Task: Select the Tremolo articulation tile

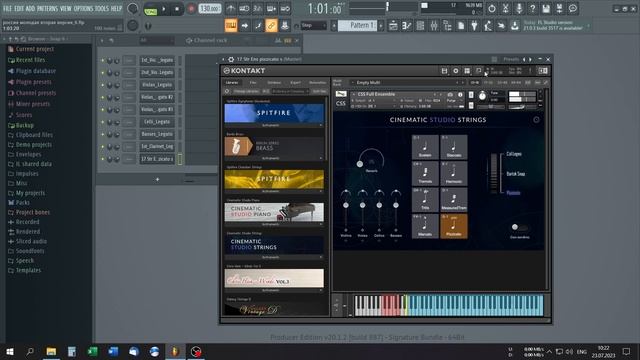Action: pos(425,173)
